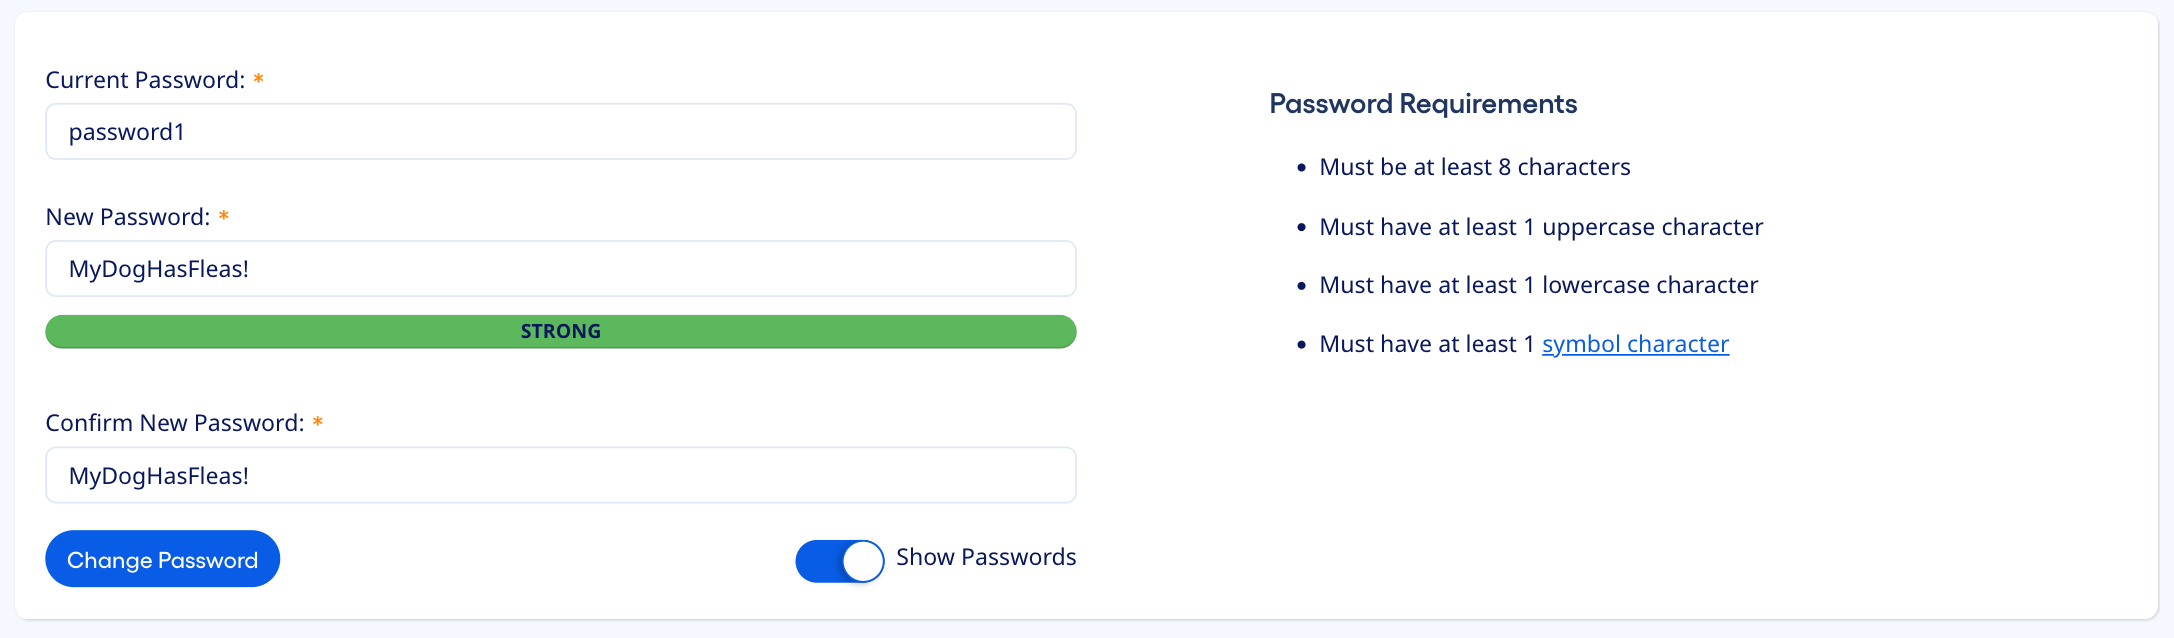Disable the Show Passwords toggle
The image size is (2174, 638).
click(839, 561)
